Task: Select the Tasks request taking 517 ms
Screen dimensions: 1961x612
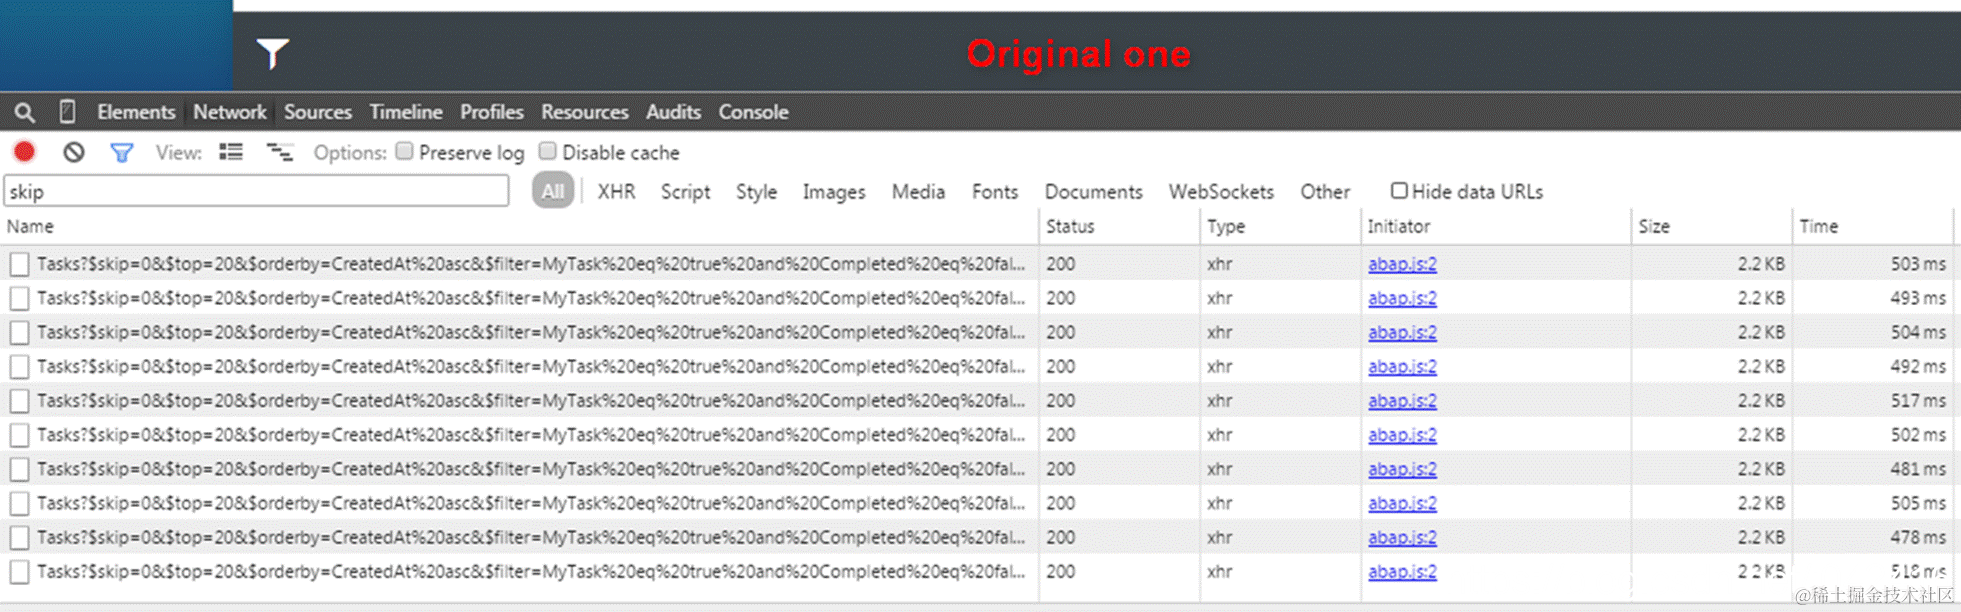Action: 976,400
